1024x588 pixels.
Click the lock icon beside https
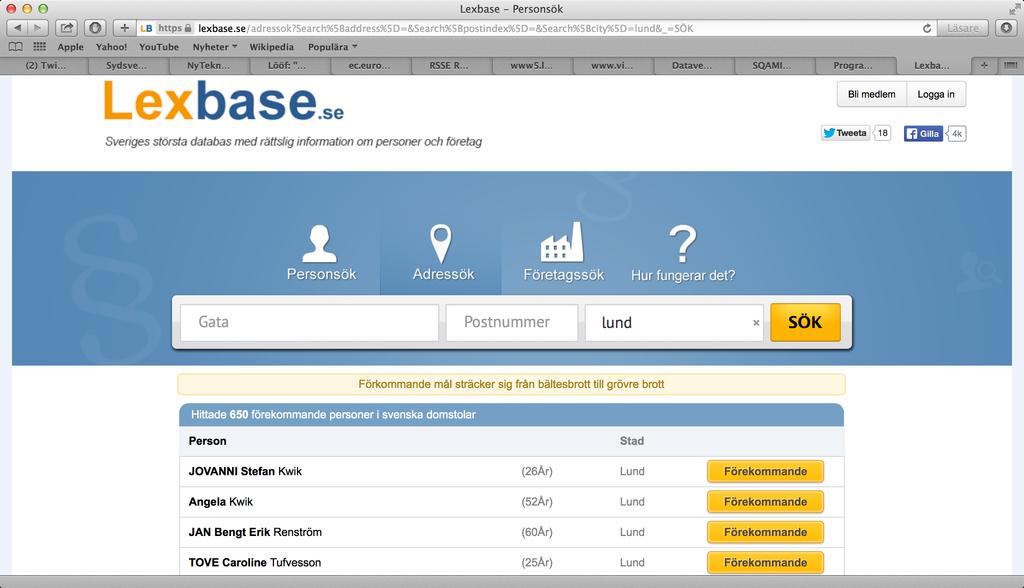(188, 28)
